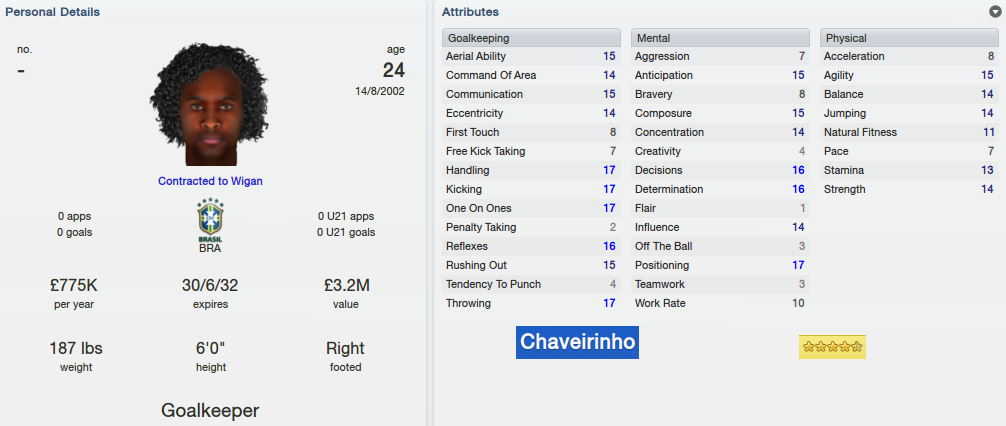Select the Chaveirinho name label

pyautogui.click(x=577, y=342)
